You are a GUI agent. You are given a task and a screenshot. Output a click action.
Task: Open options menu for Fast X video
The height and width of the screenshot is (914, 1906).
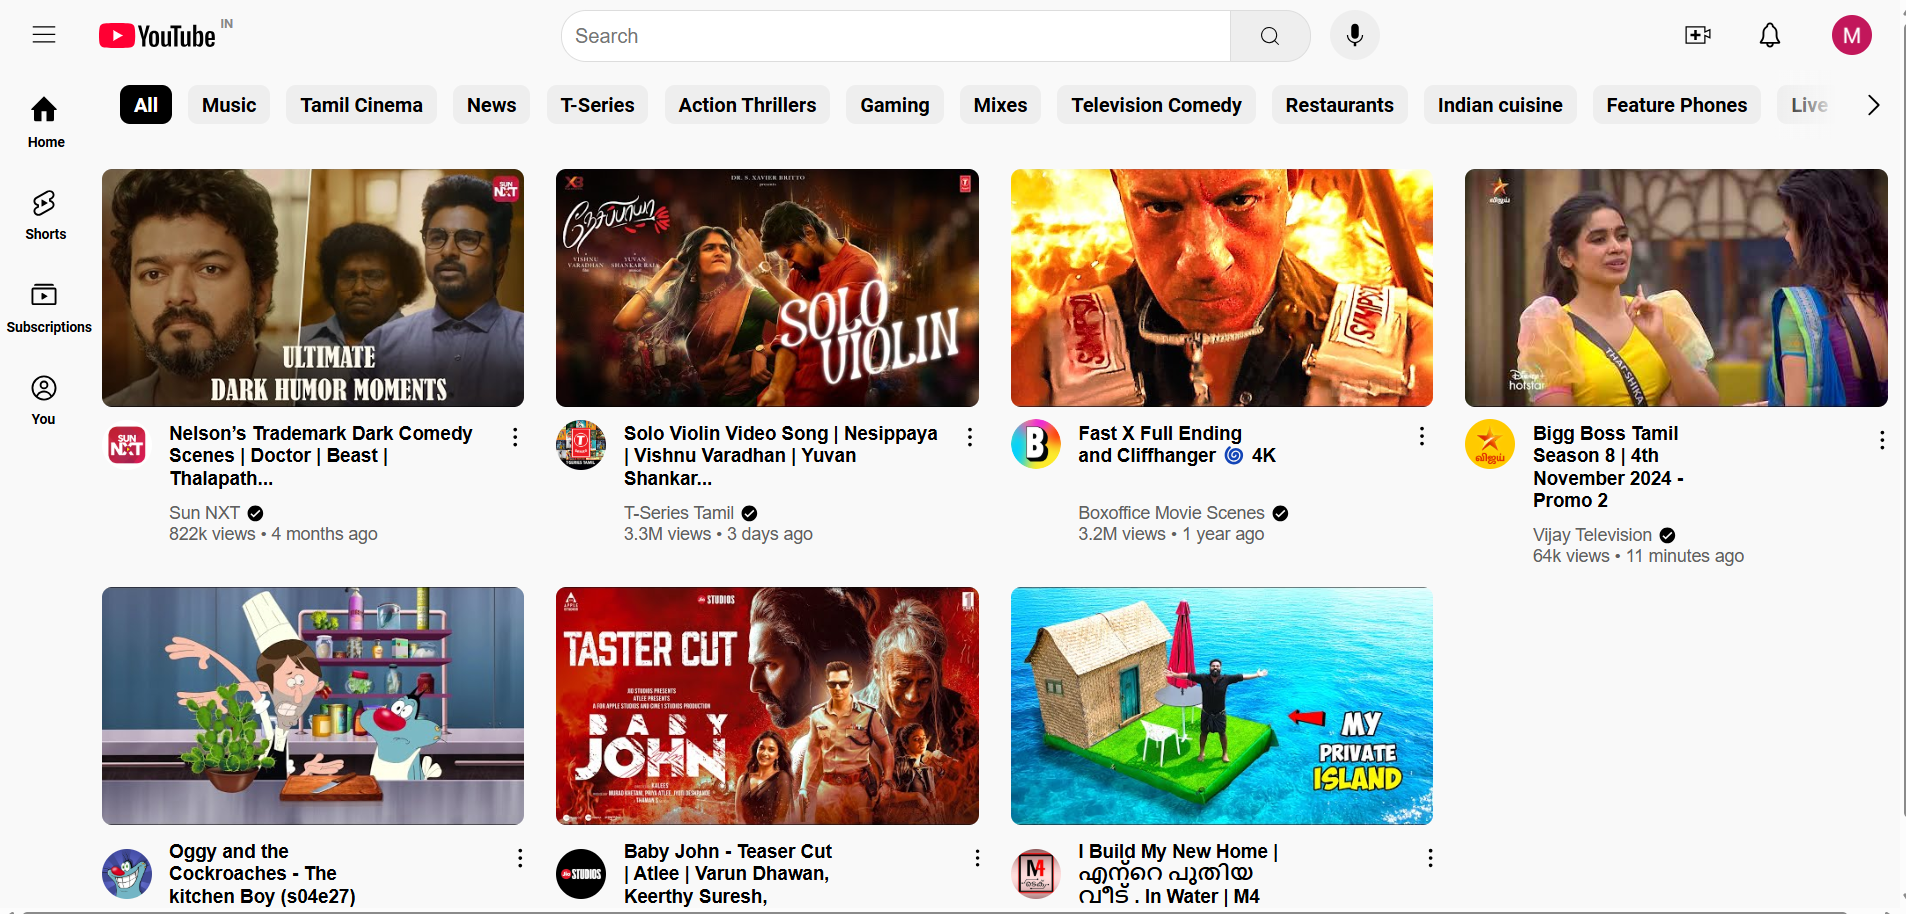tap(1421, 436)
